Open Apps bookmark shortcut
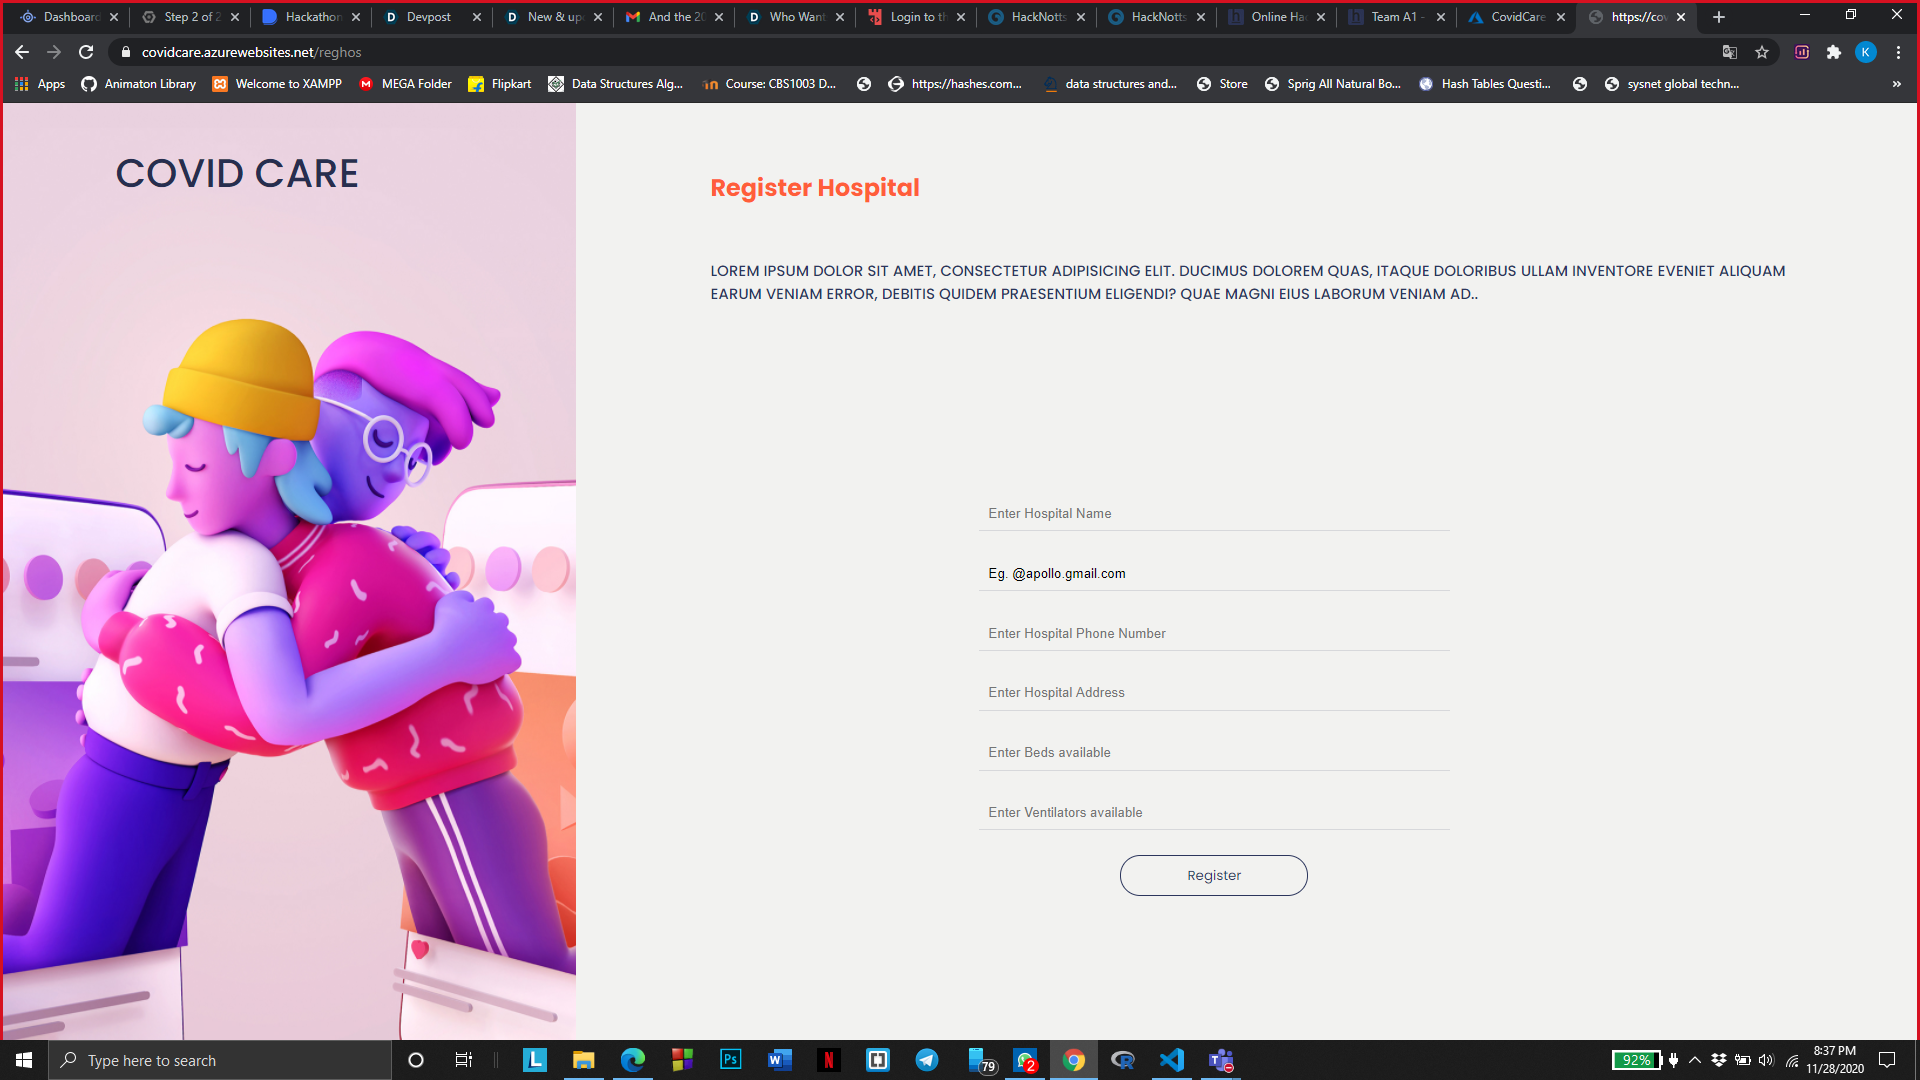 click(40, 84)
